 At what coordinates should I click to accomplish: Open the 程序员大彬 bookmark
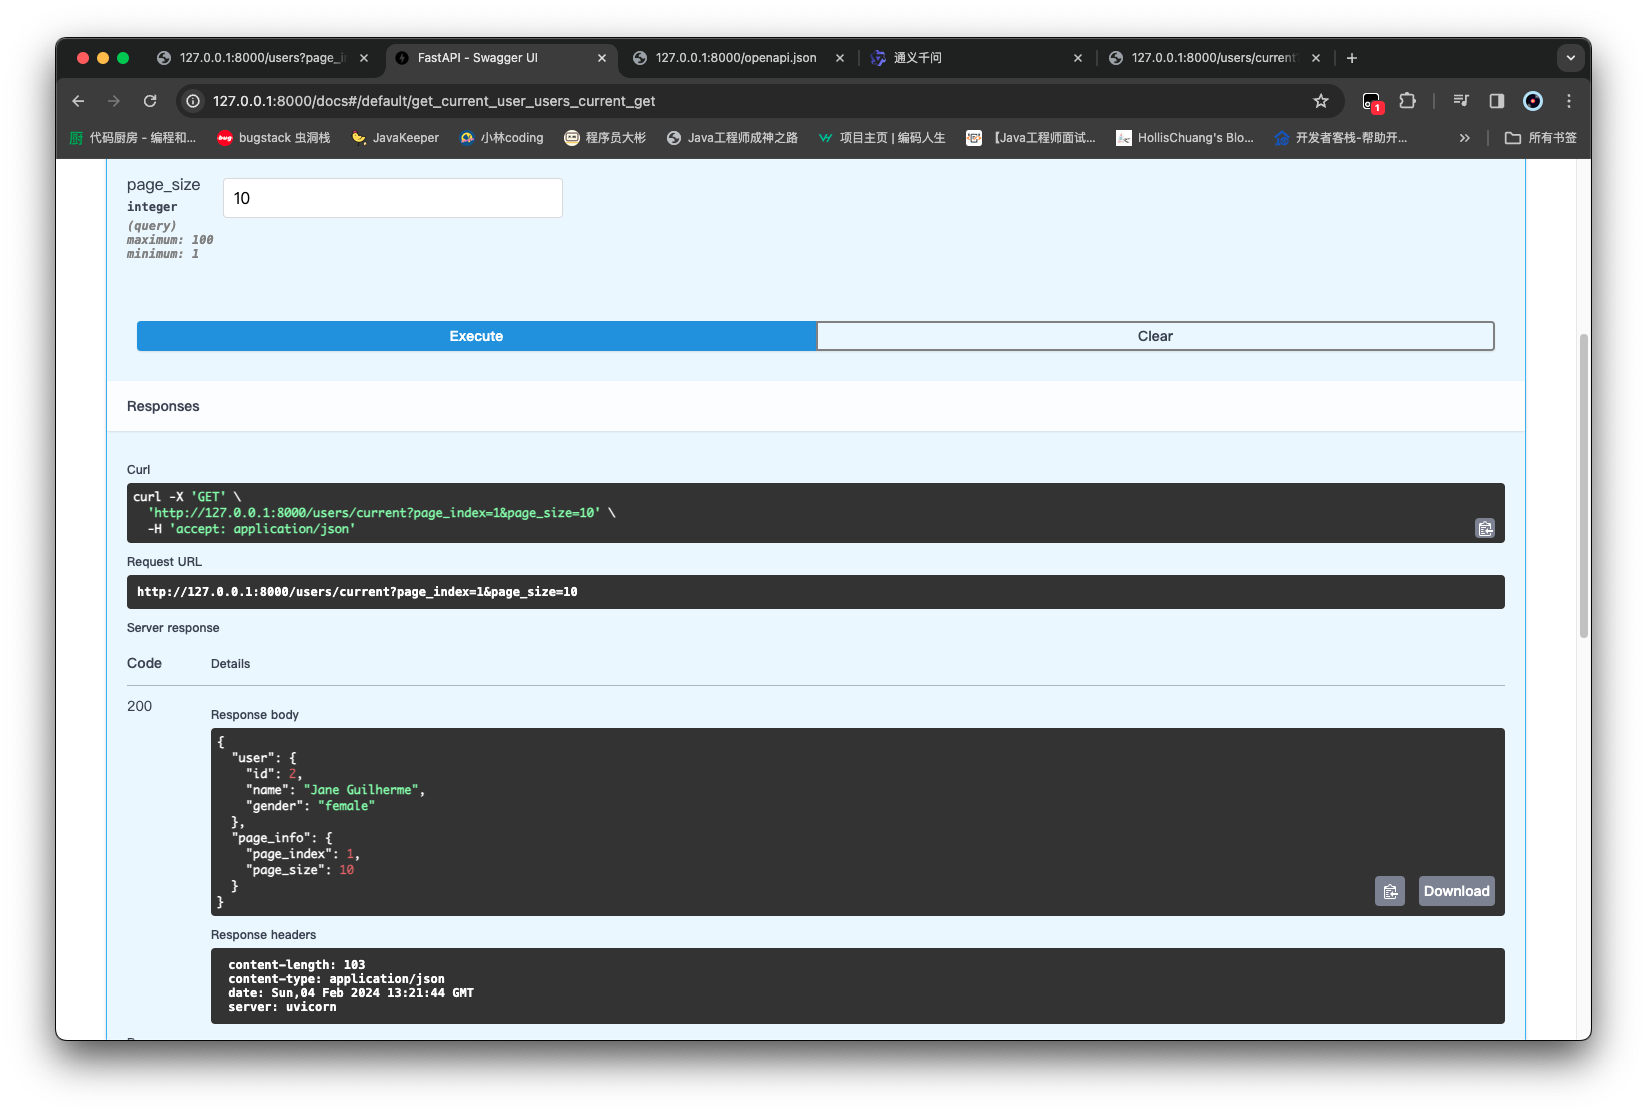[x=605, y=138]
